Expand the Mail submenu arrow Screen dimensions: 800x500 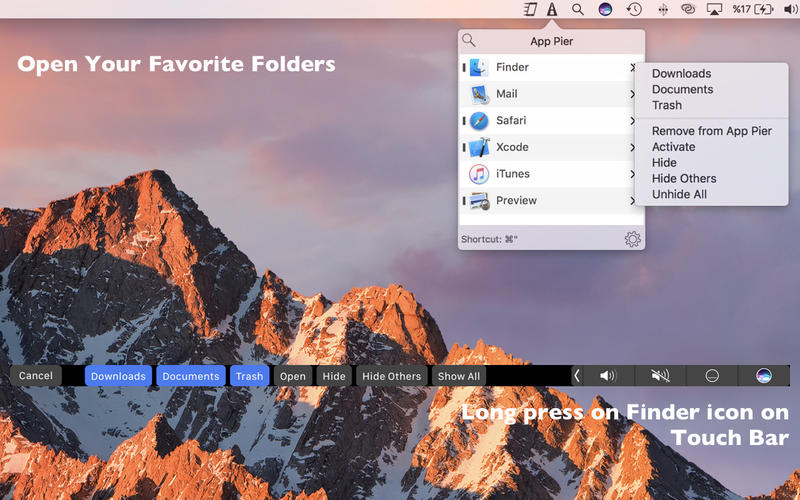(633, 94)
